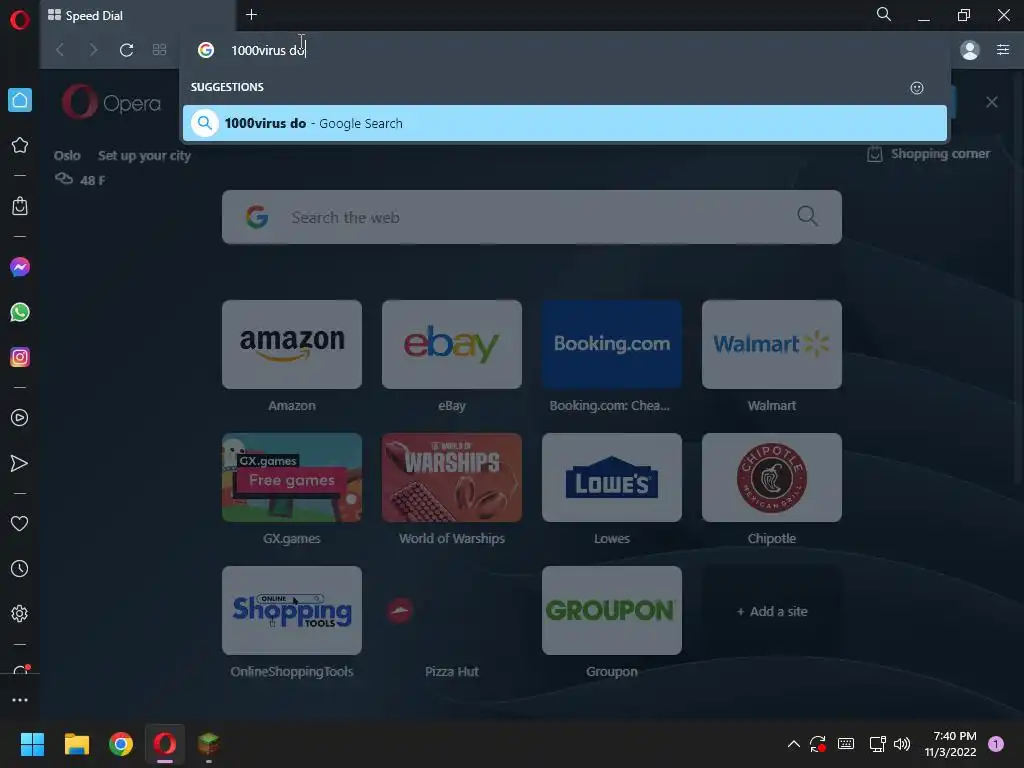Open the Lowes speed dial tile
The height and width of the screenshot is (768, 1024).
(612, 477)
